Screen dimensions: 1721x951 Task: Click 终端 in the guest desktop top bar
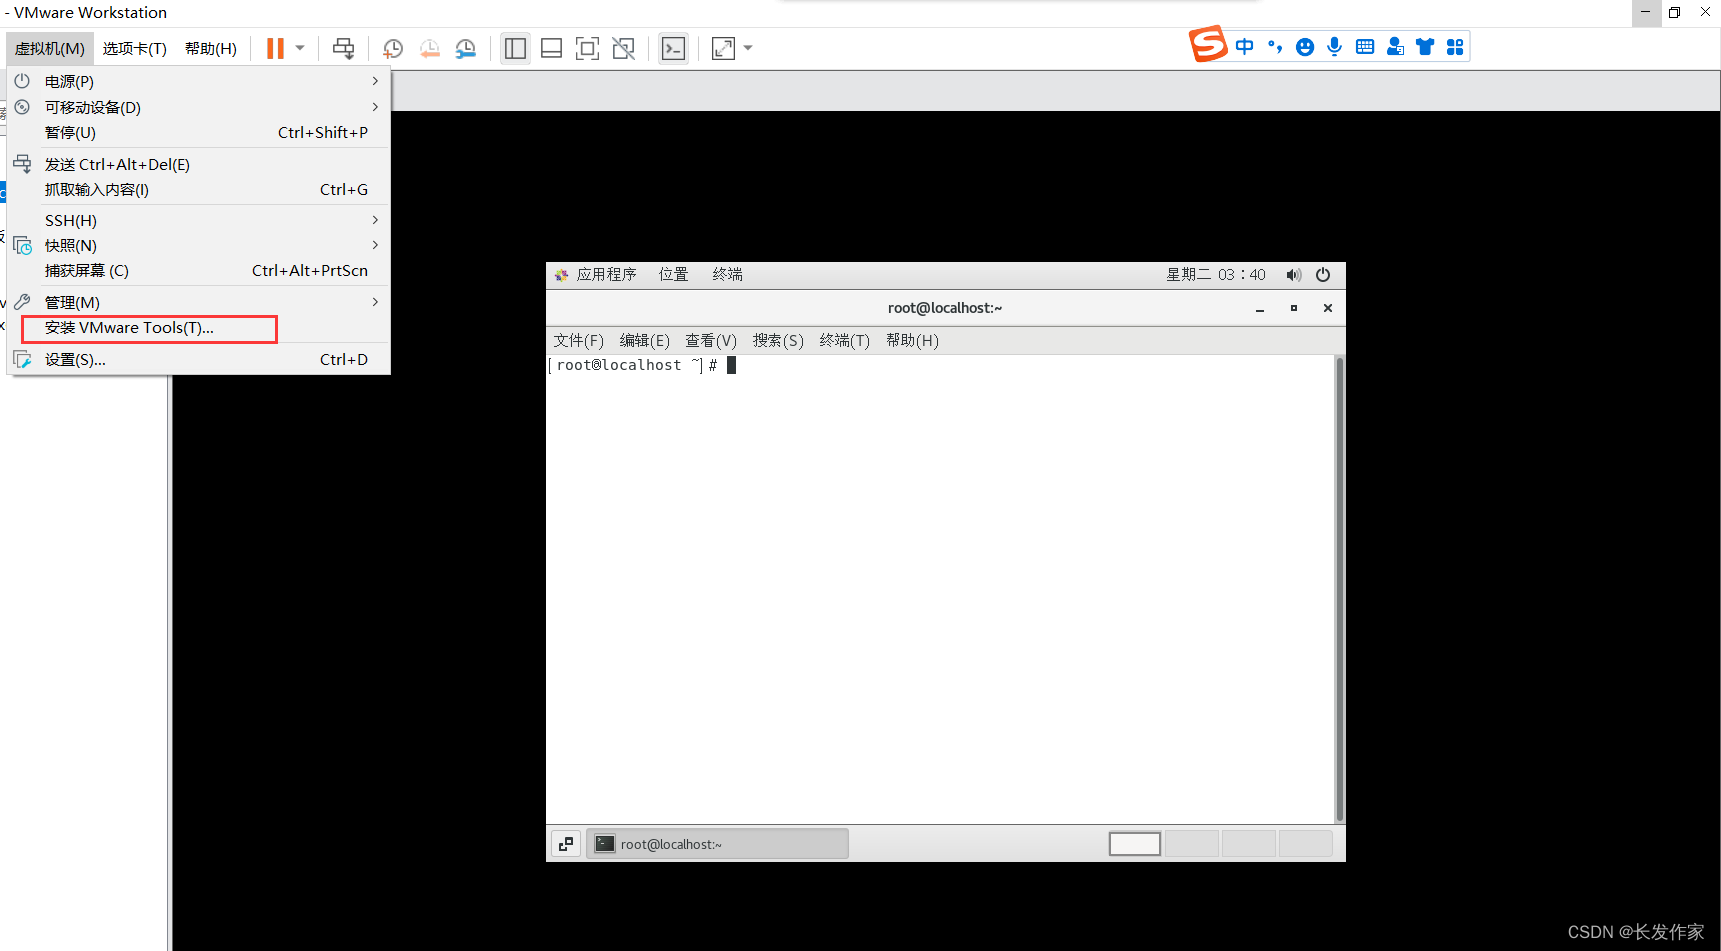tap(727, 274)
